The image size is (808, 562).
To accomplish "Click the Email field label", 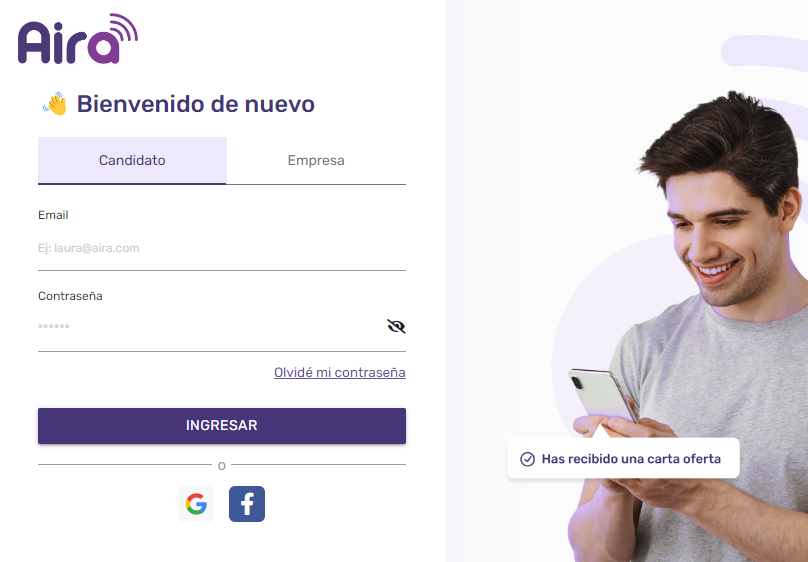I will tap(53, 215).
